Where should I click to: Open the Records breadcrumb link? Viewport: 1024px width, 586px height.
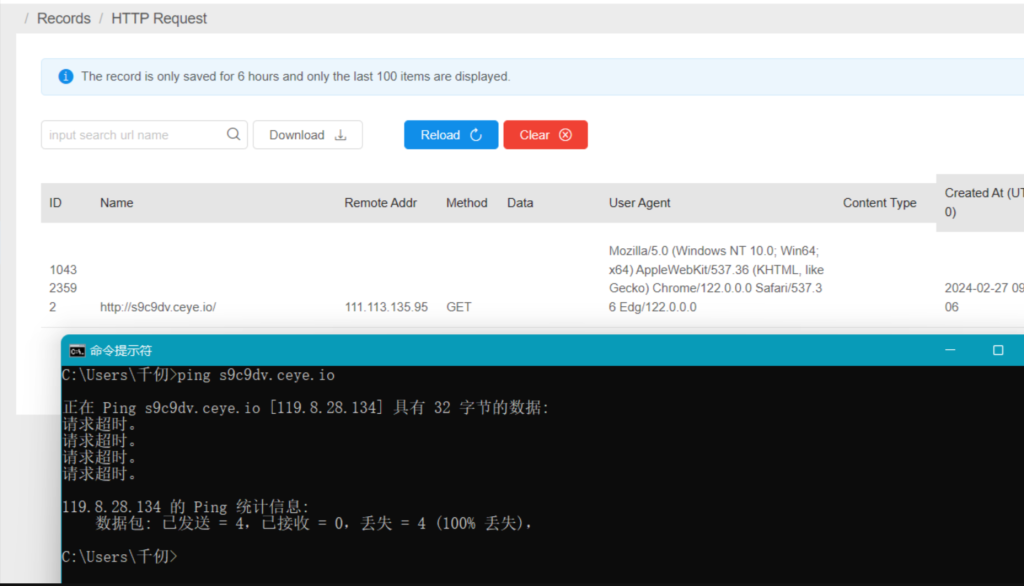63,18
